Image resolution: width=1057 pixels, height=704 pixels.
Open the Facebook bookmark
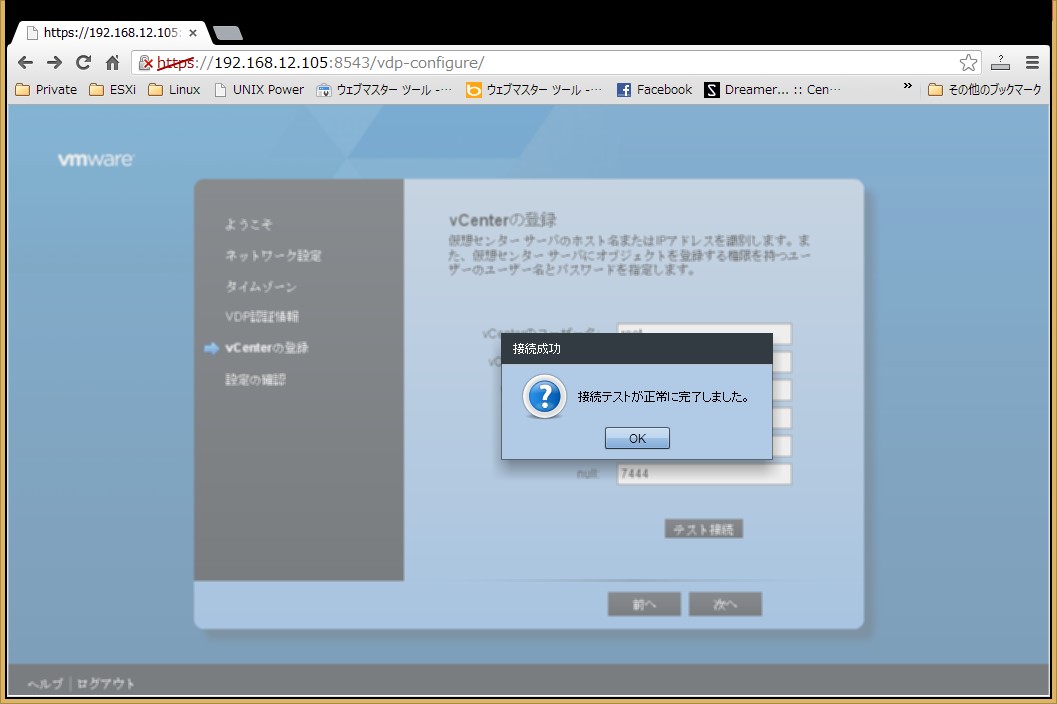[x=654, y=90]
